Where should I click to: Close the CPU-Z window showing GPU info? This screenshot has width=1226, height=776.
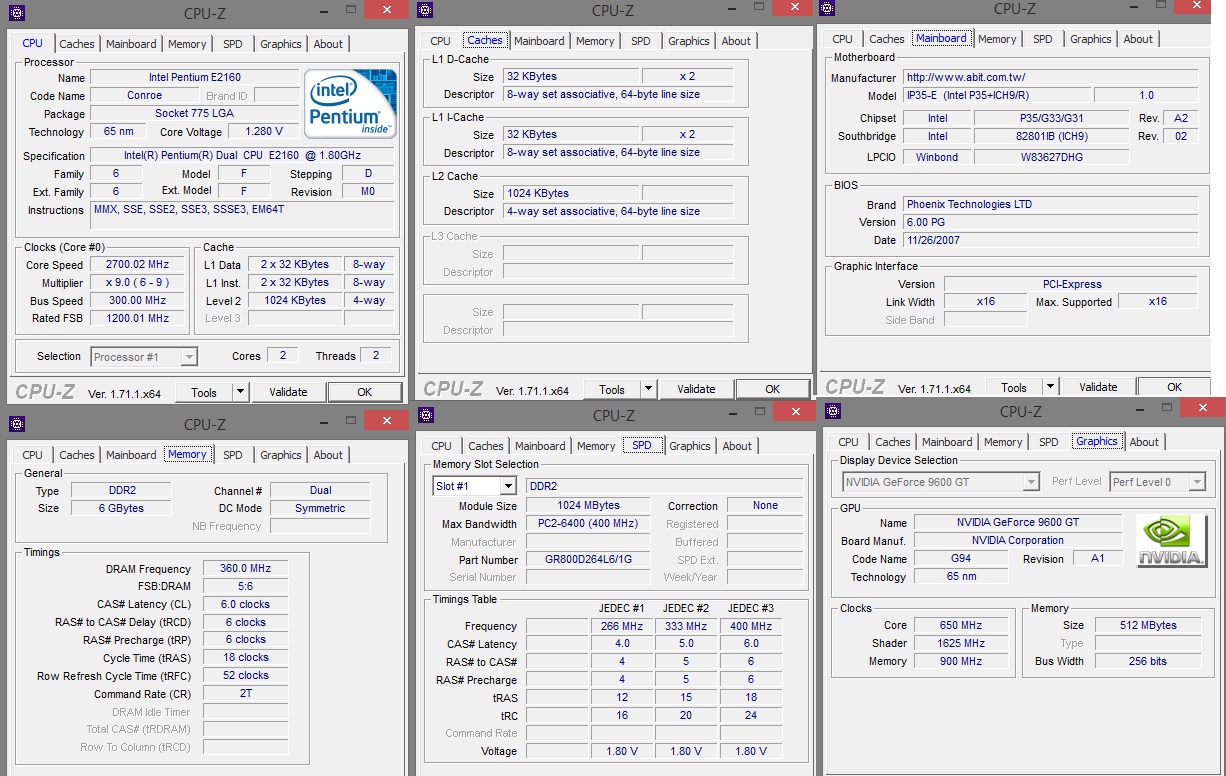pyautogui.click(x=1203, y=406)
